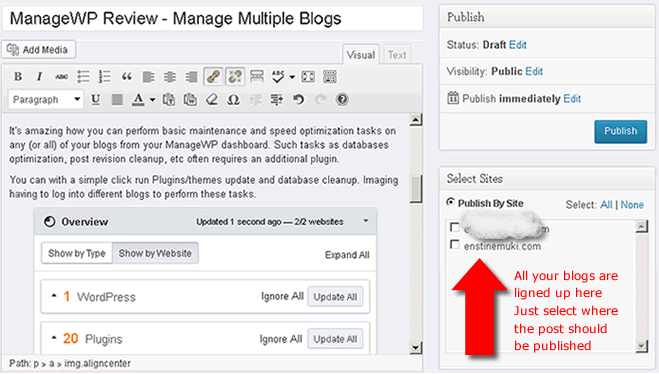Open the Paragraph format dropdown
Image resolution: width=659 pixels, height=374 pixels.
(x=45, y=100)
